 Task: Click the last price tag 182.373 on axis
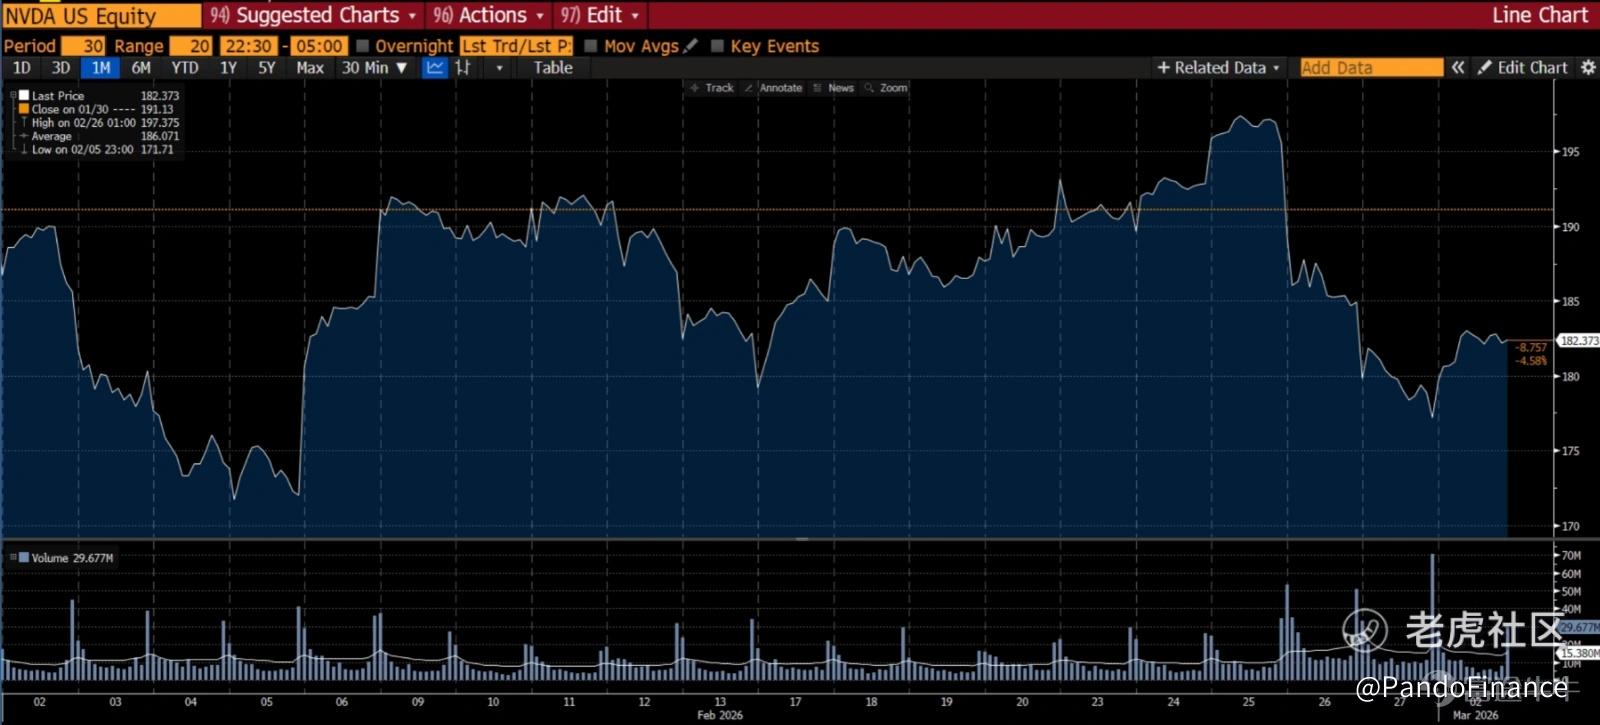[x=1579, y=341]
